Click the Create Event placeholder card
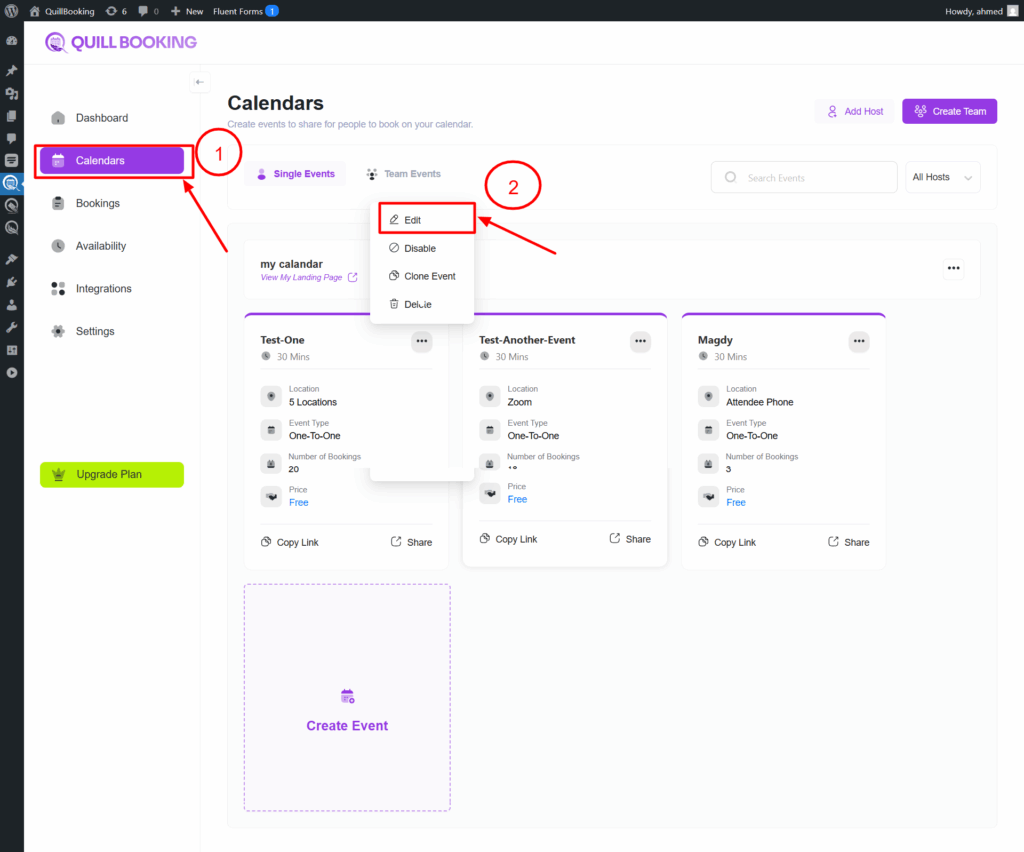 [x=347, y=697]
